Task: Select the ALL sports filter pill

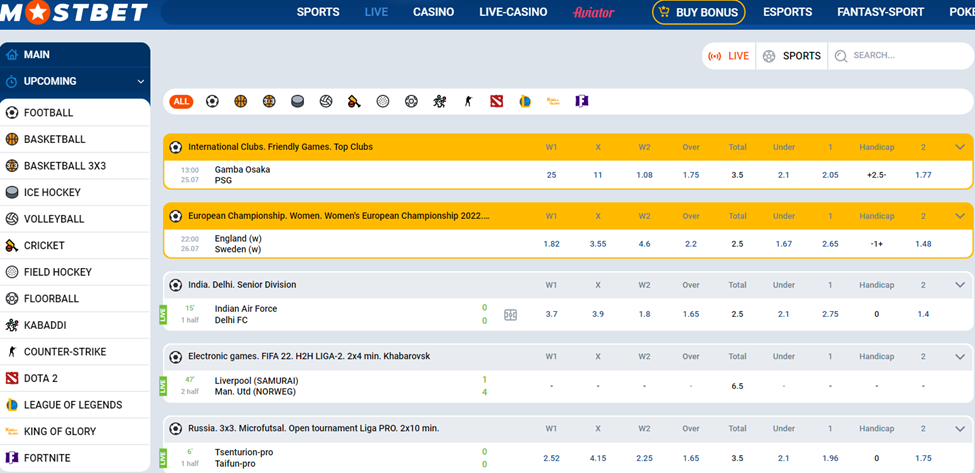Action: [182, 101]
